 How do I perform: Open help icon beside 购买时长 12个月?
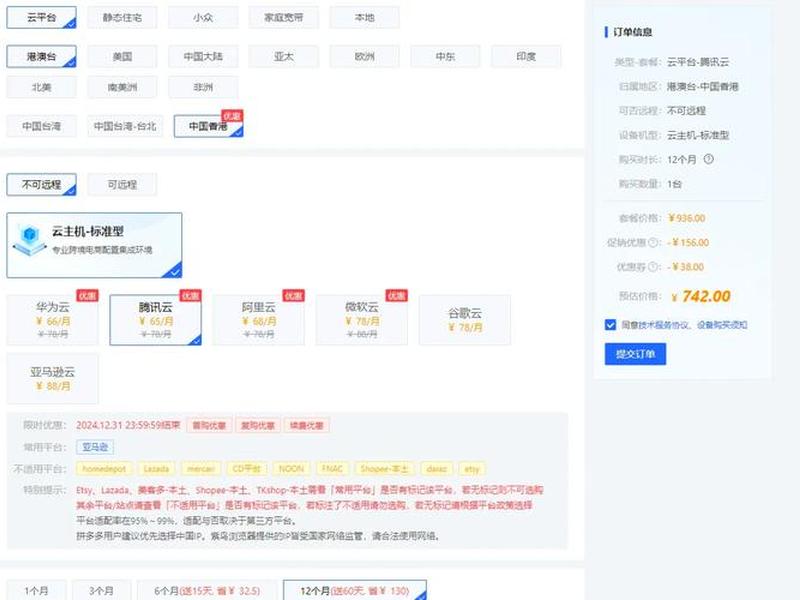point(709,159)
